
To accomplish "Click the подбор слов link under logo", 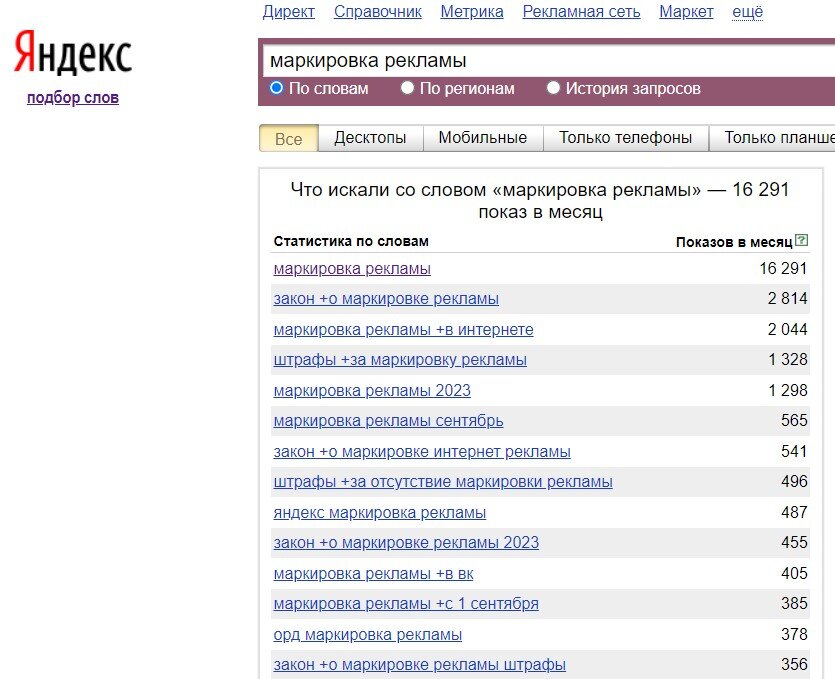I will coord(73,98).
